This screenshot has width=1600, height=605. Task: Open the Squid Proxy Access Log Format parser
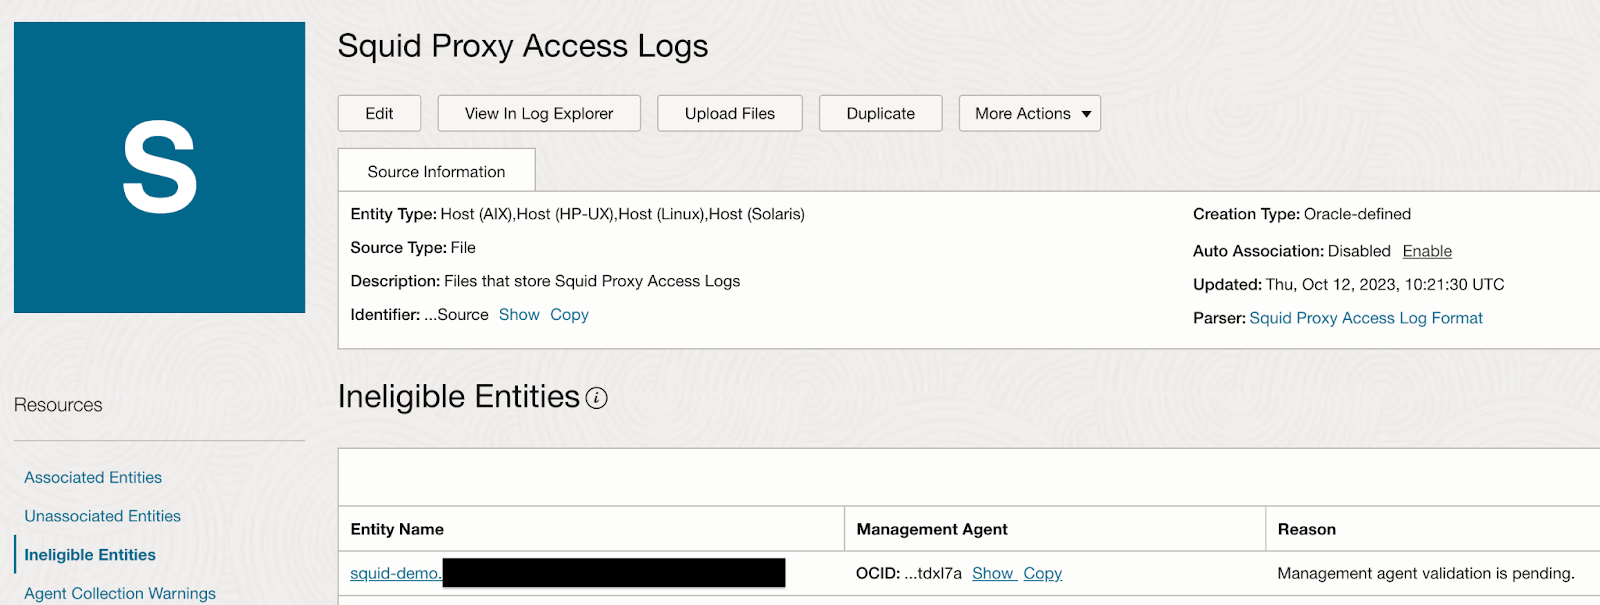(1365, 318)
